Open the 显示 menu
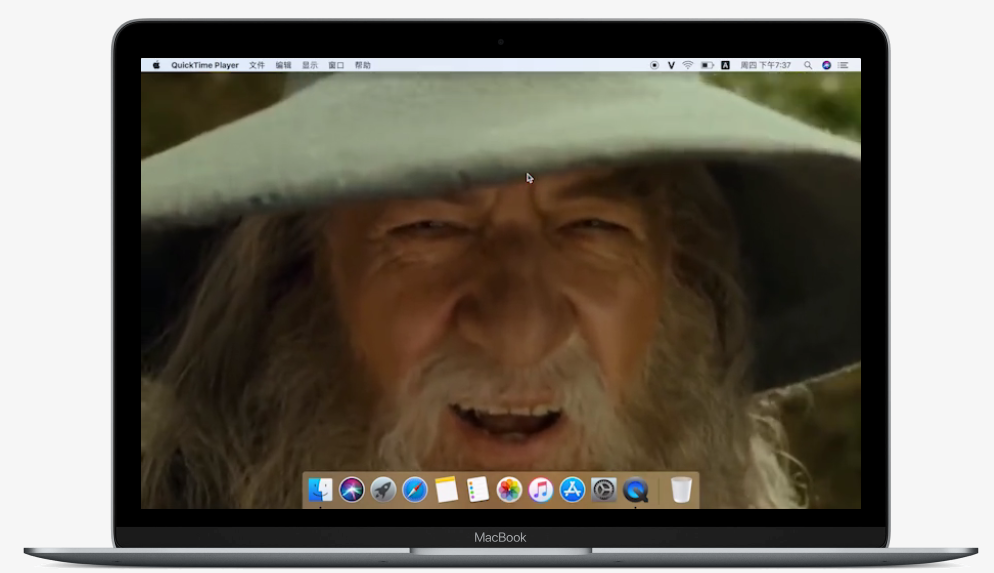This screenshot has height=573, width=994. pyautogui.click(x=310, y=65)
